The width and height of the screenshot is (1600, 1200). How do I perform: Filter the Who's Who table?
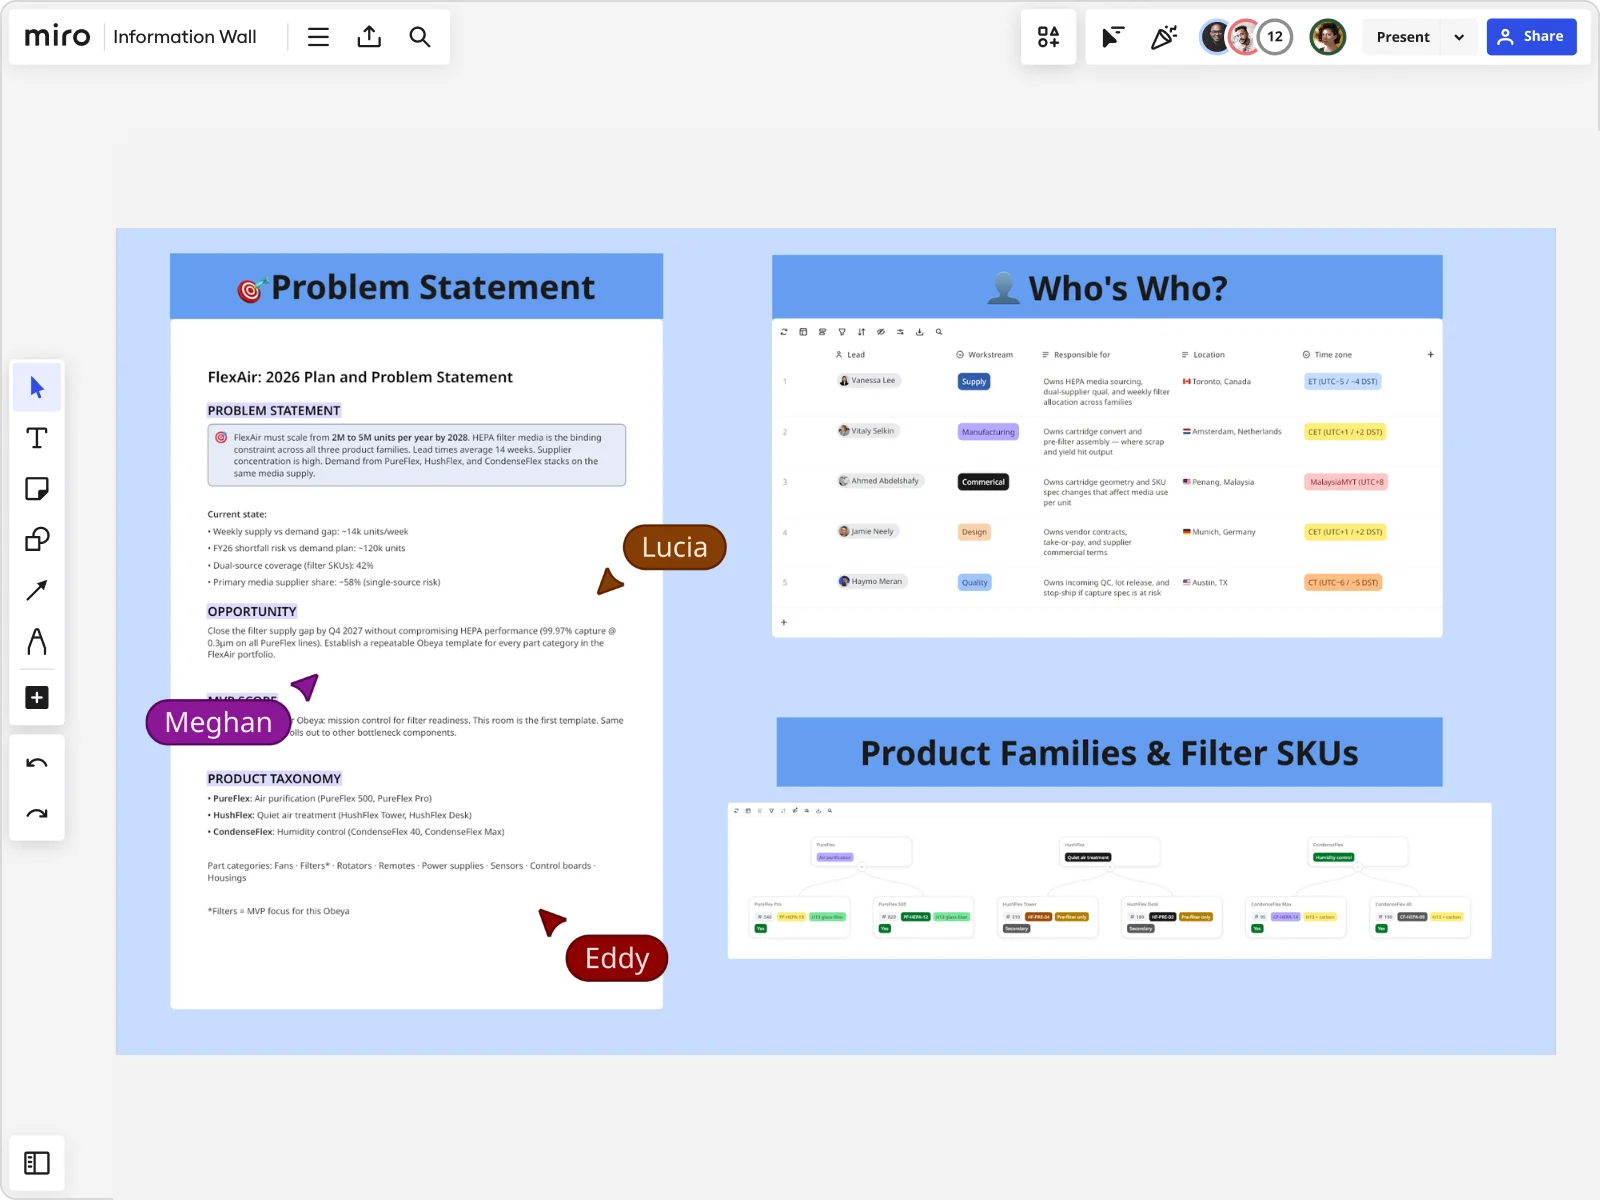point(842,332)
